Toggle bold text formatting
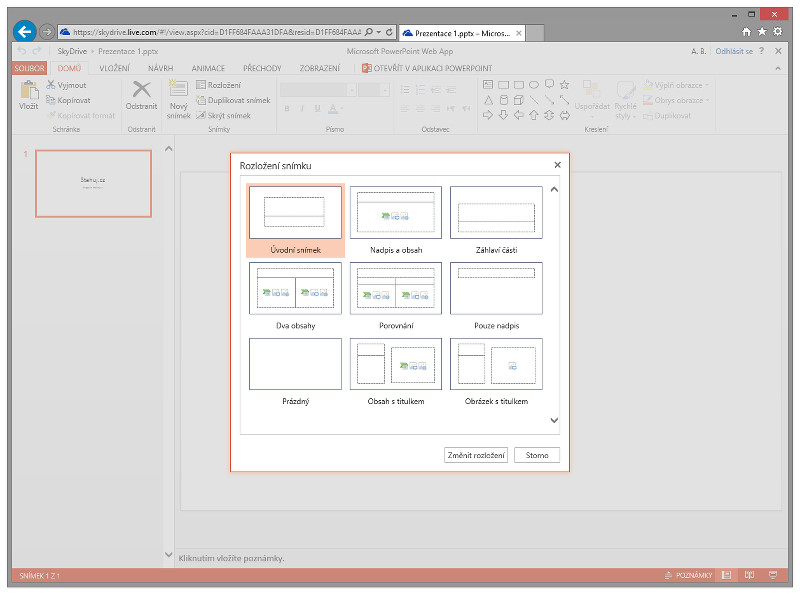Viewport: 800px width, 595px height. coord(287,108)
